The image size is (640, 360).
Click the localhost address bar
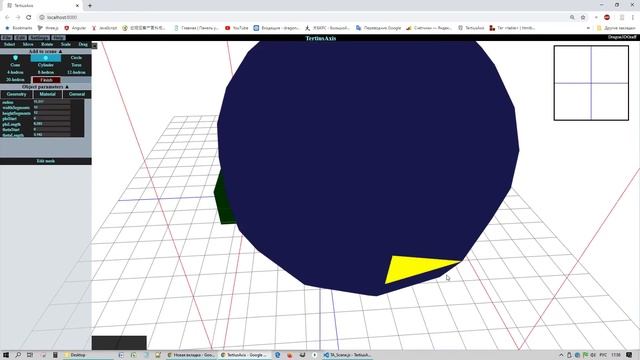pyautogui.click(x=302, y=17)
